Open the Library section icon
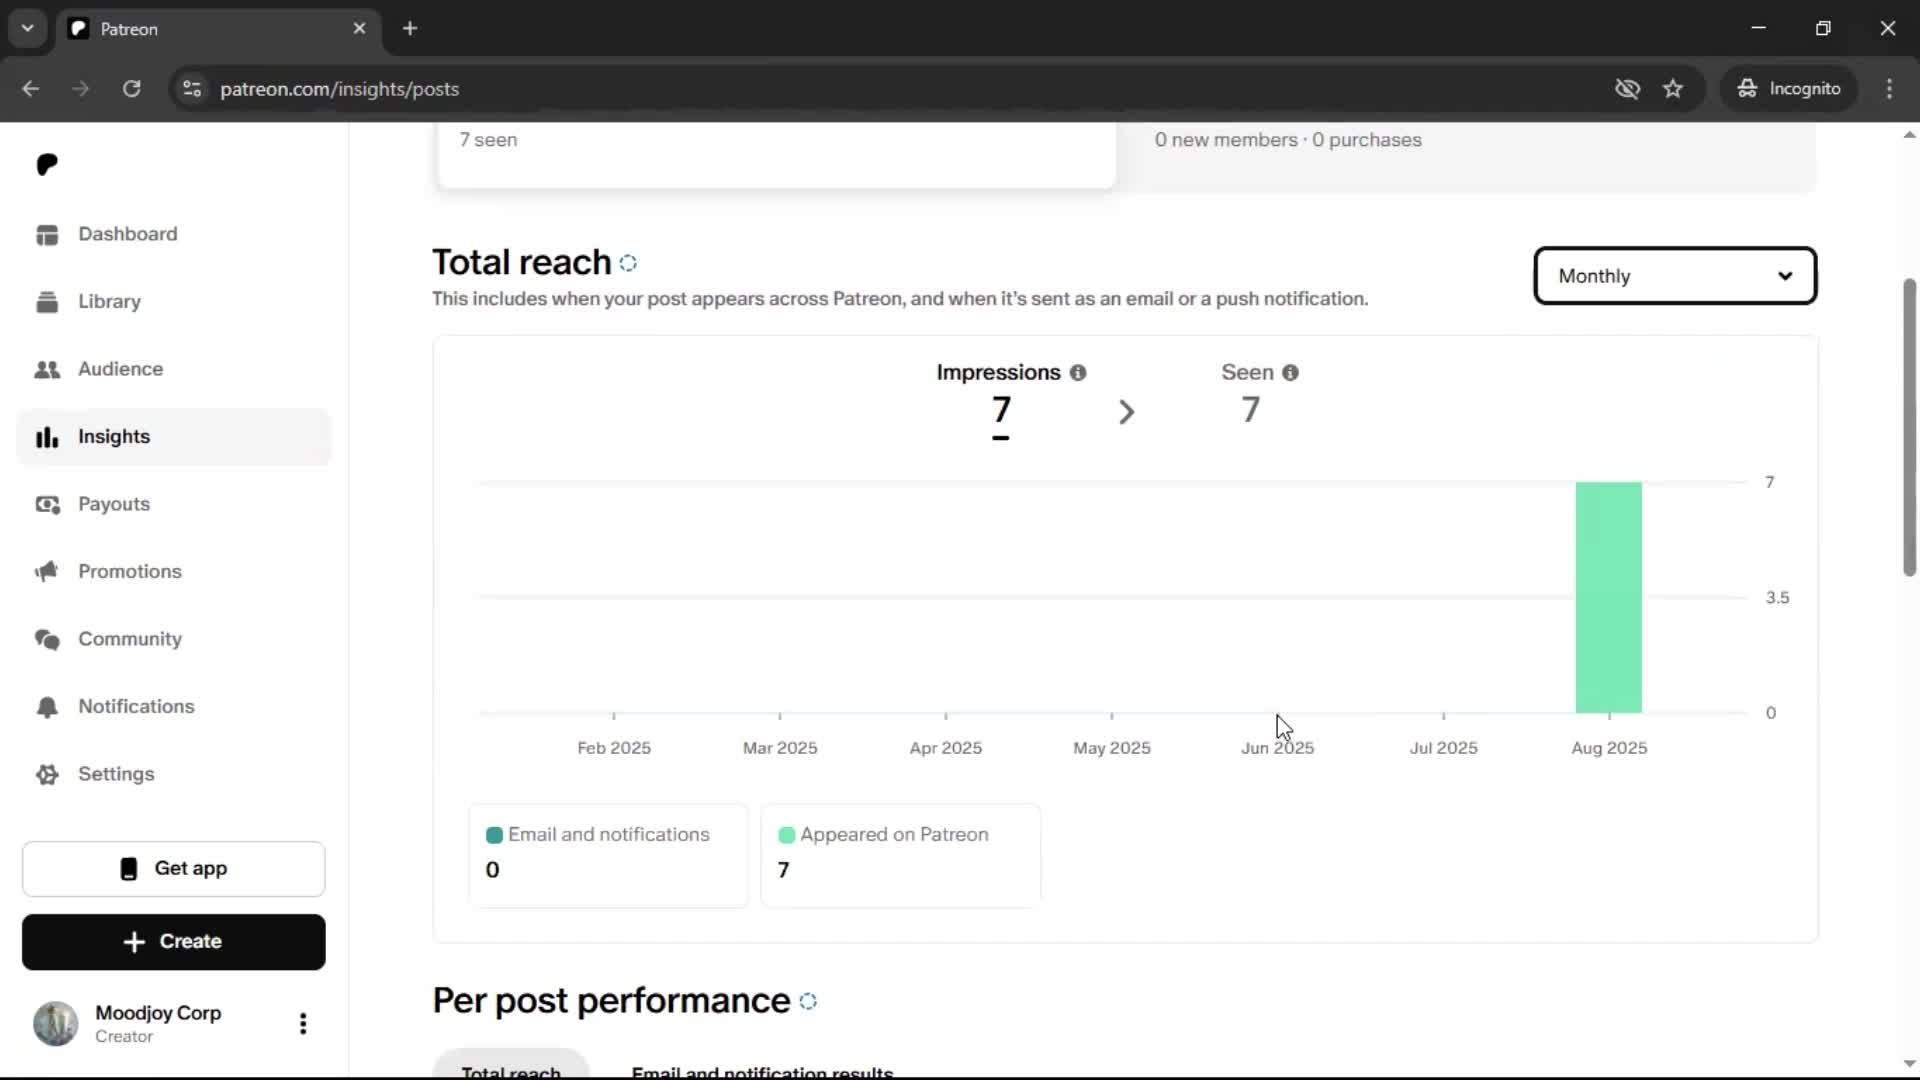1920x1080 pixels. click(x=47, y=302)
